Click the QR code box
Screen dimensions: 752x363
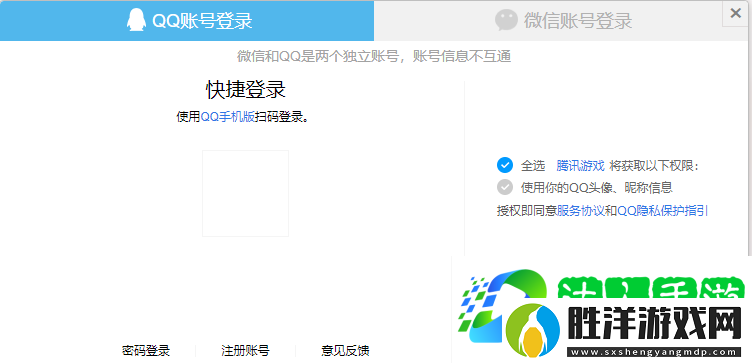coord(246,193)
